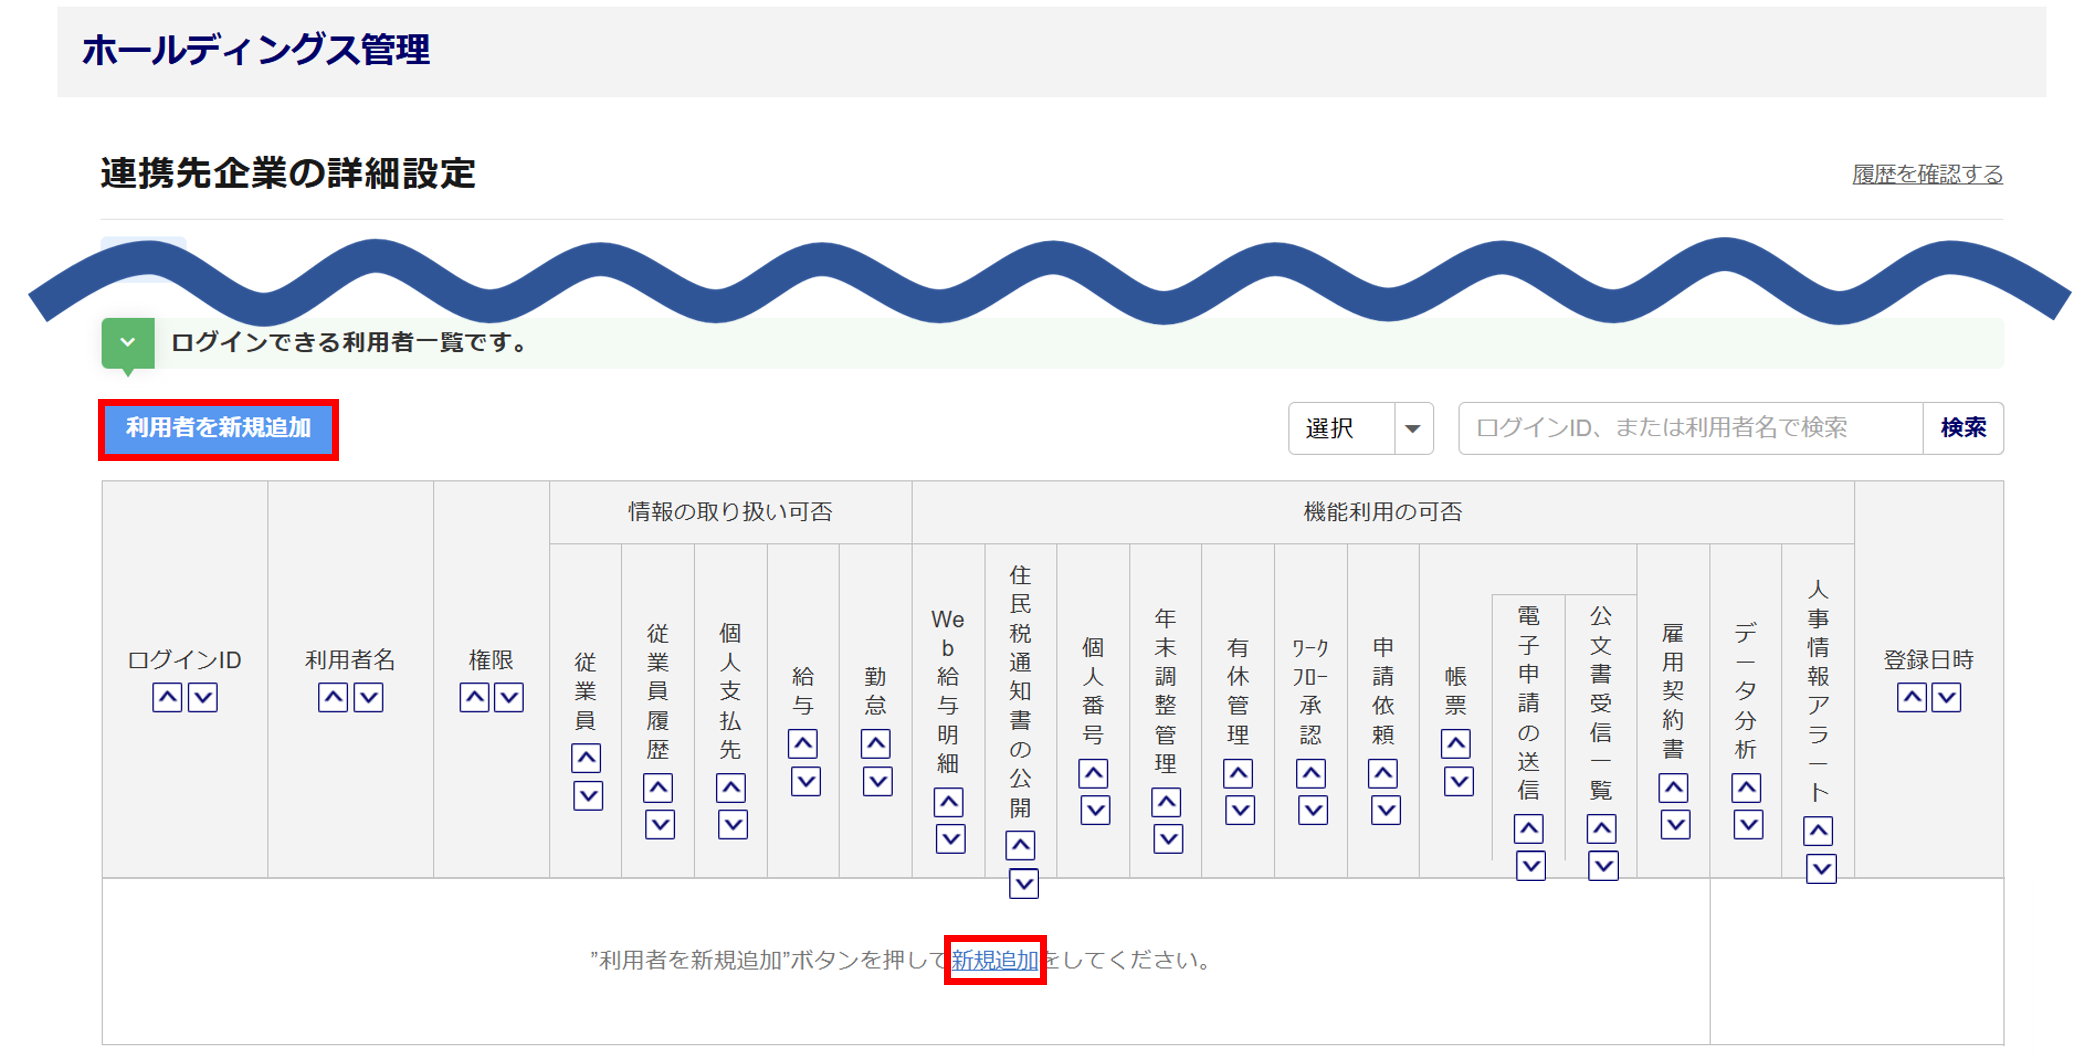Sort Web給与明細 column ascending
Image resolution: width=2085 pixels, height=1056 pixels.
(x=948, y=802)
